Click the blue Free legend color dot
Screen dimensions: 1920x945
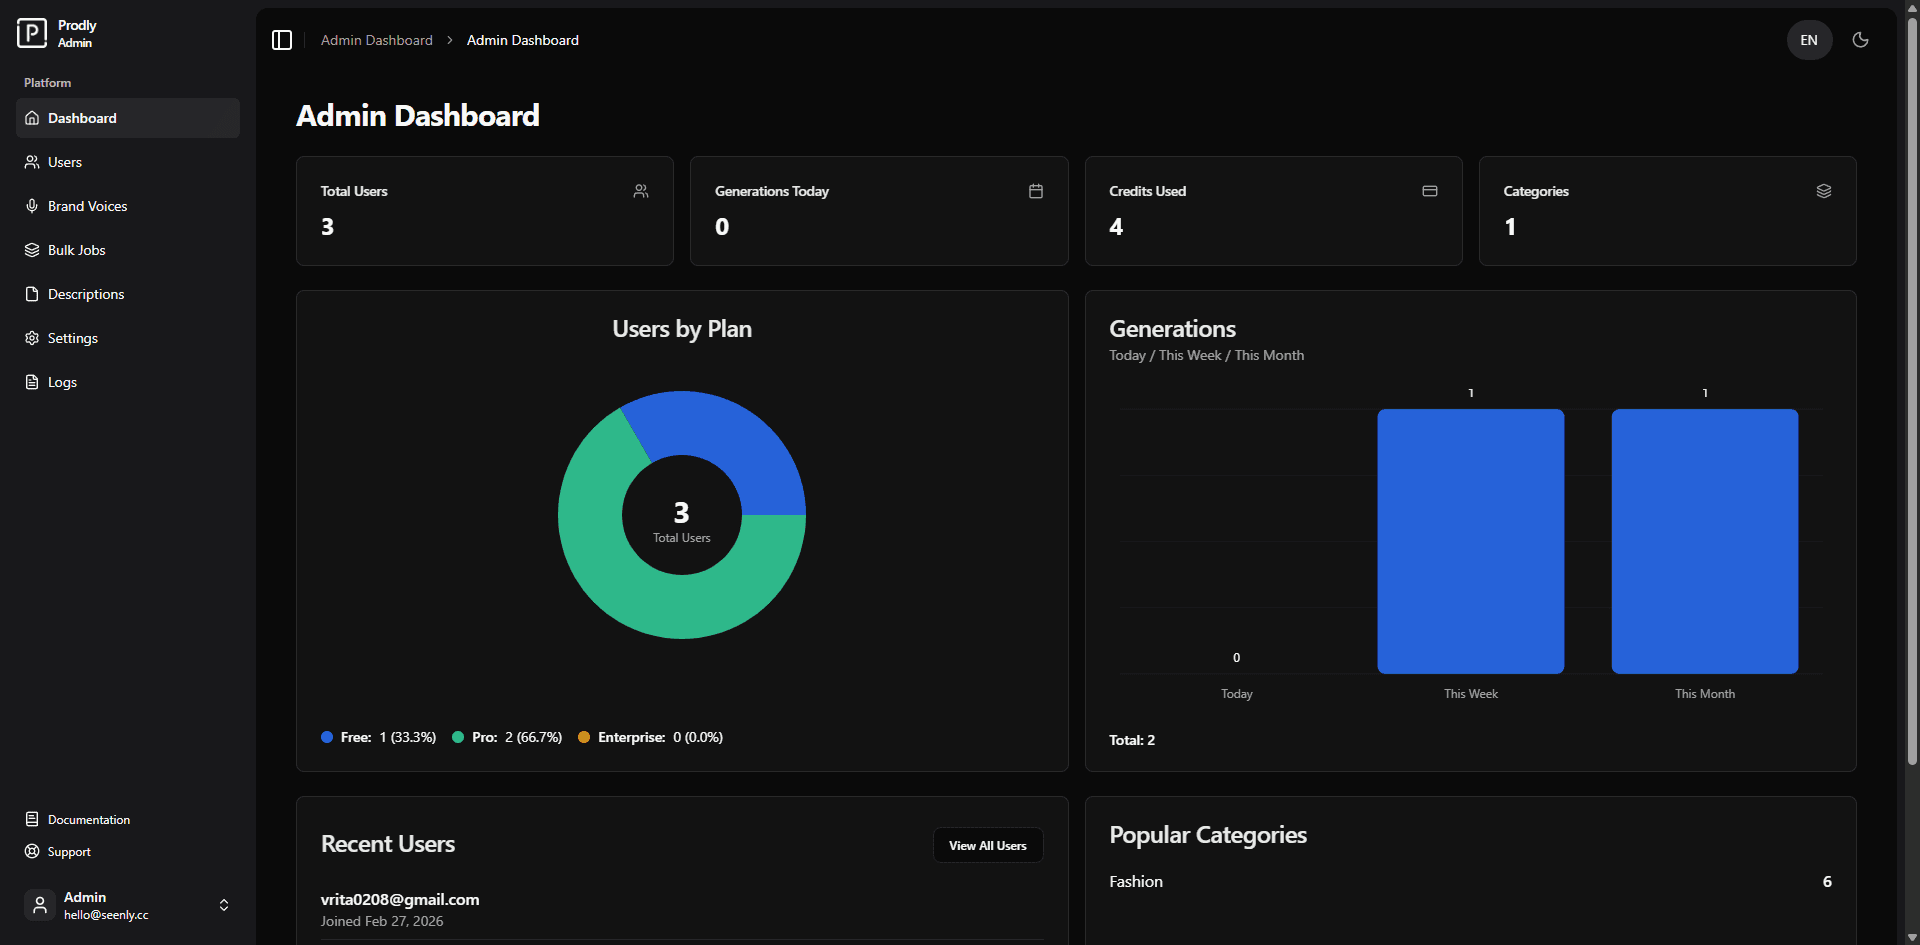(326, 737)
